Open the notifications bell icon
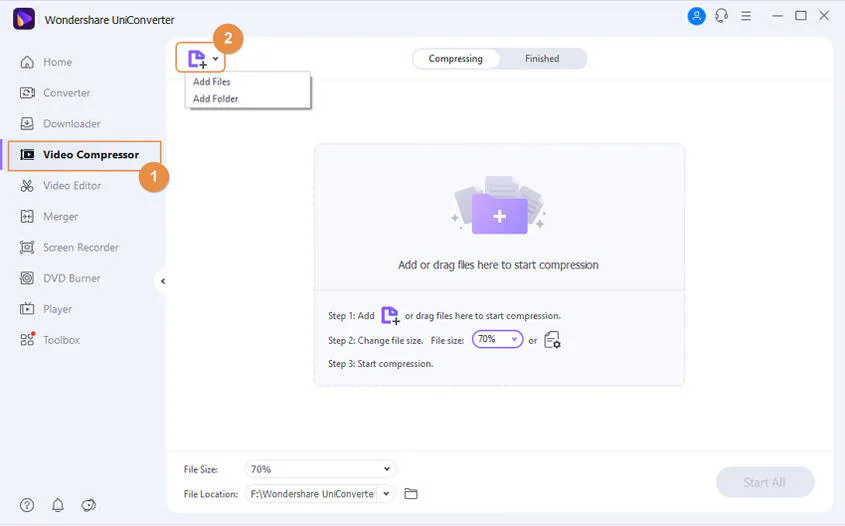Image resolution: width=845 pixels, height=526 pixels. (x=58, y=505)
